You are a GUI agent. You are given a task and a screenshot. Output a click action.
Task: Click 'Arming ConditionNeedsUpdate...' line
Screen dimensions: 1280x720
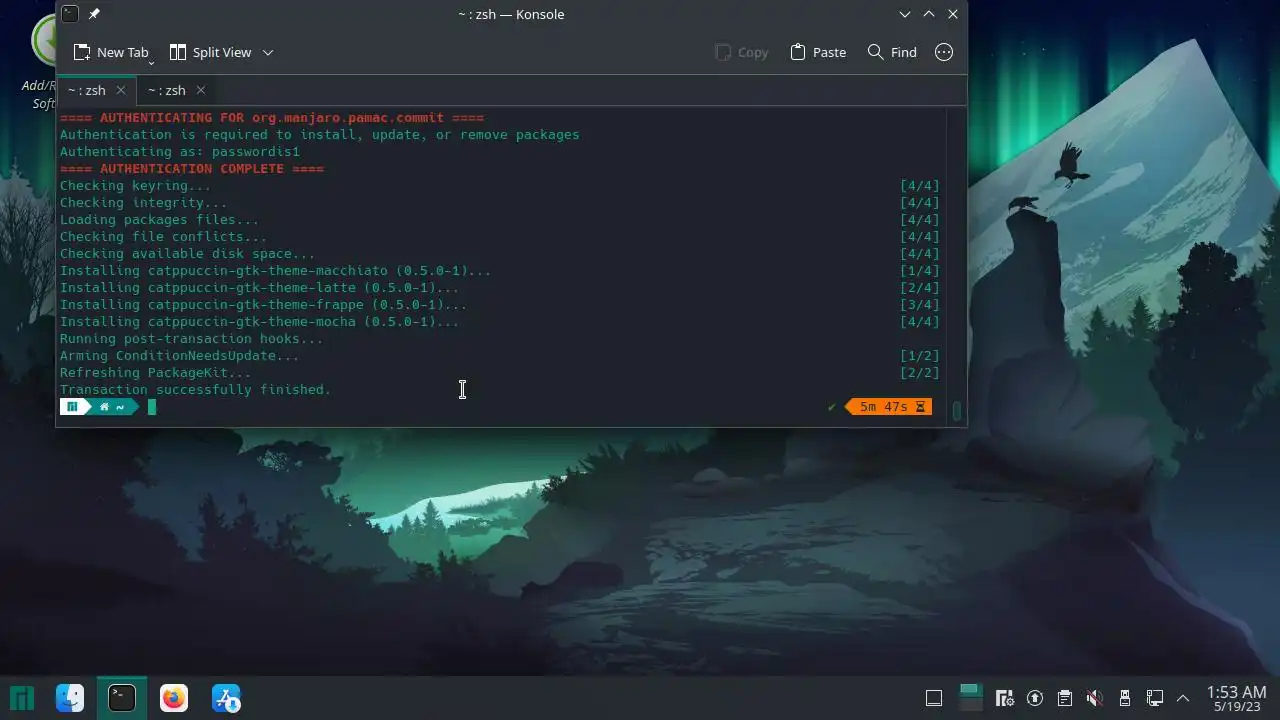click(x=180, y=356)
